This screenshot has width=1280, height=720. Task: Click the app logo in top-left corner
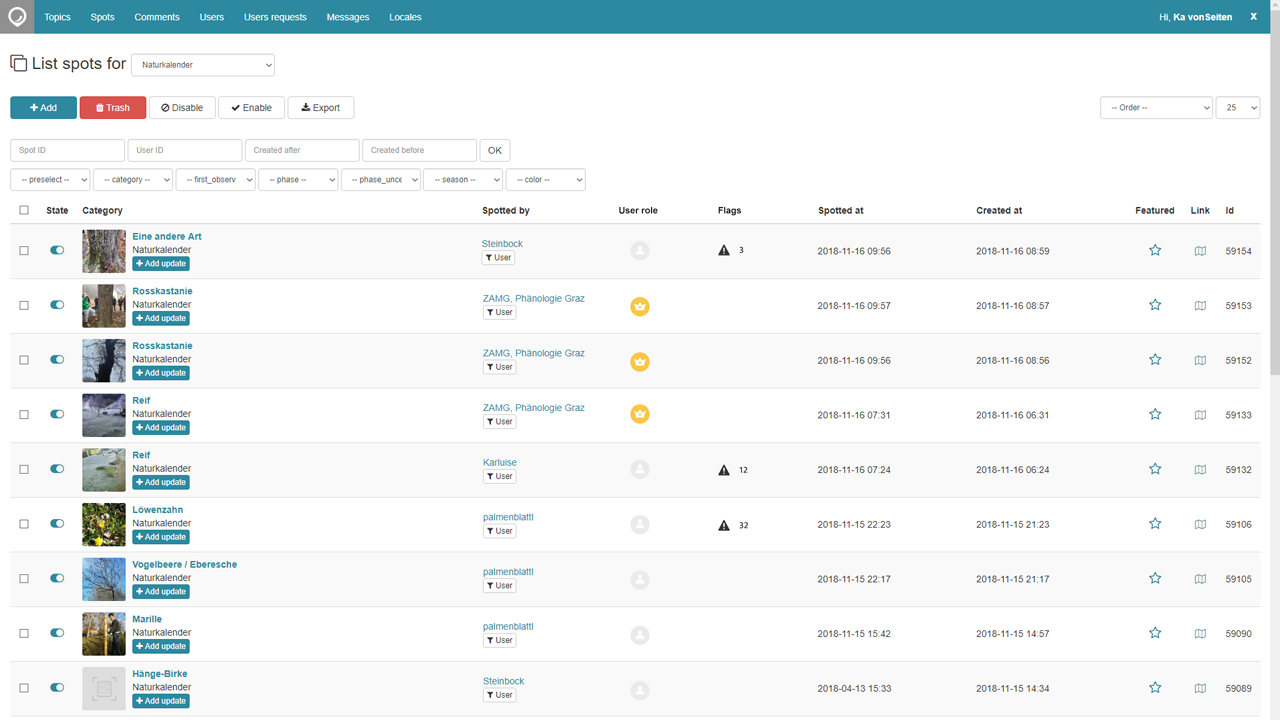(x=17, y=17)
